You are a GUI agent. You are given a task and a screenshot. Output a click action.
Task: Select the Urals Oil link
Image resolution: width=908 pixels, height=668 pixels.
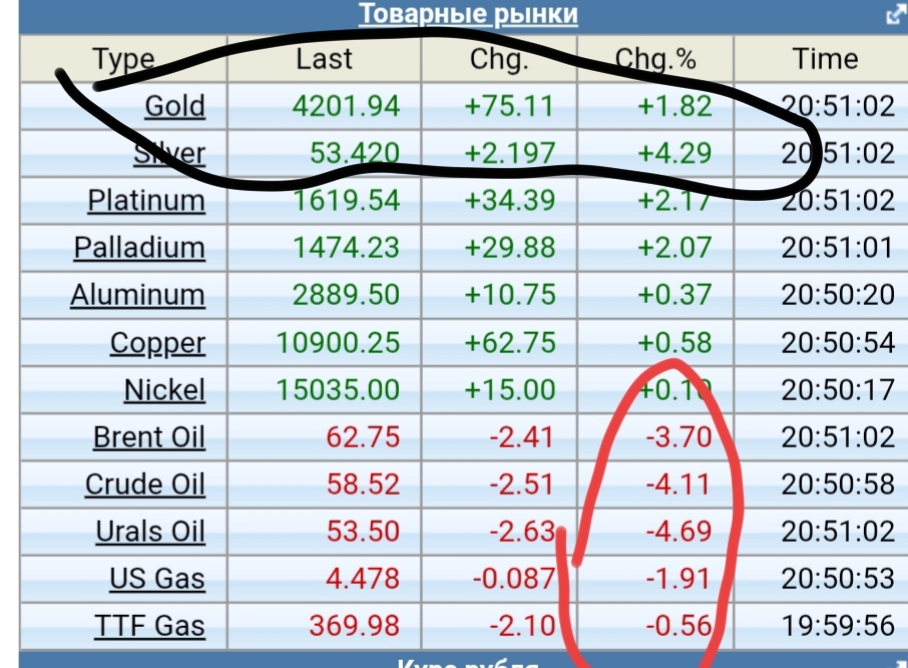150,532
